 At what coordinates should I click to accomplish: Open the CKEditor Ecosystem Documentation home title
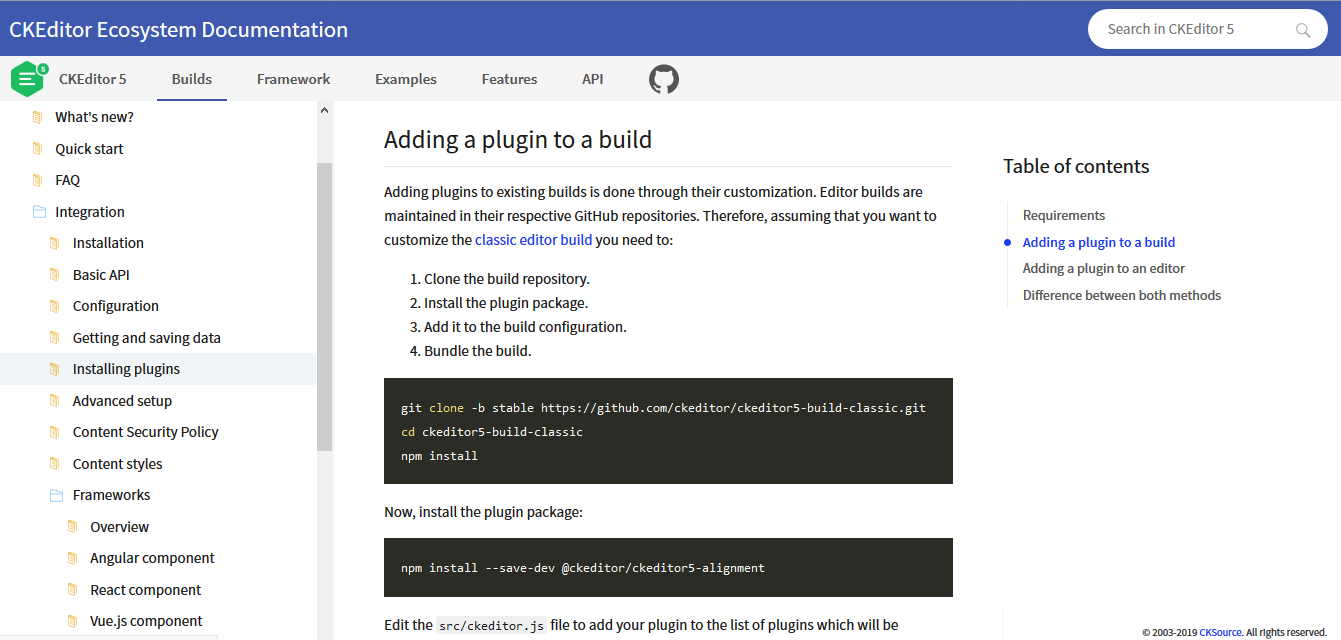click(179, 30)
